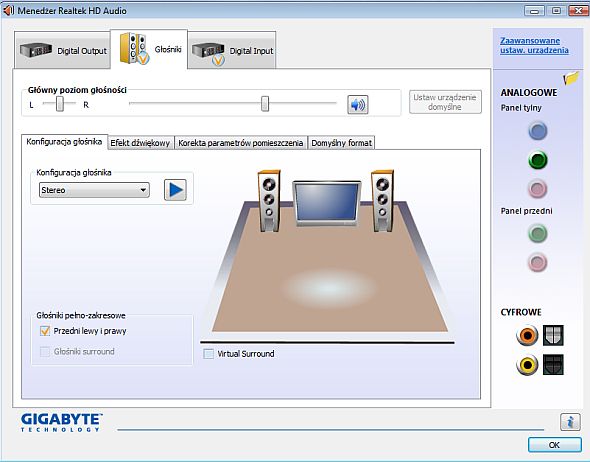Viewport: 590px width, 462px height.
Task: Click the L-R balance slider handle
Action: coord(60,104)
